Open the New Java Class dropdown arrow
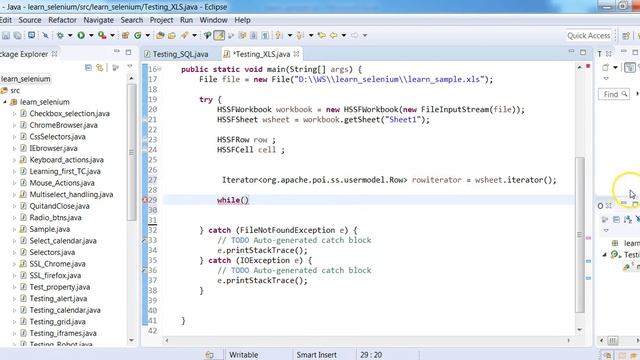The width and height of the screenshot is (640, 360). coord(148,36)
